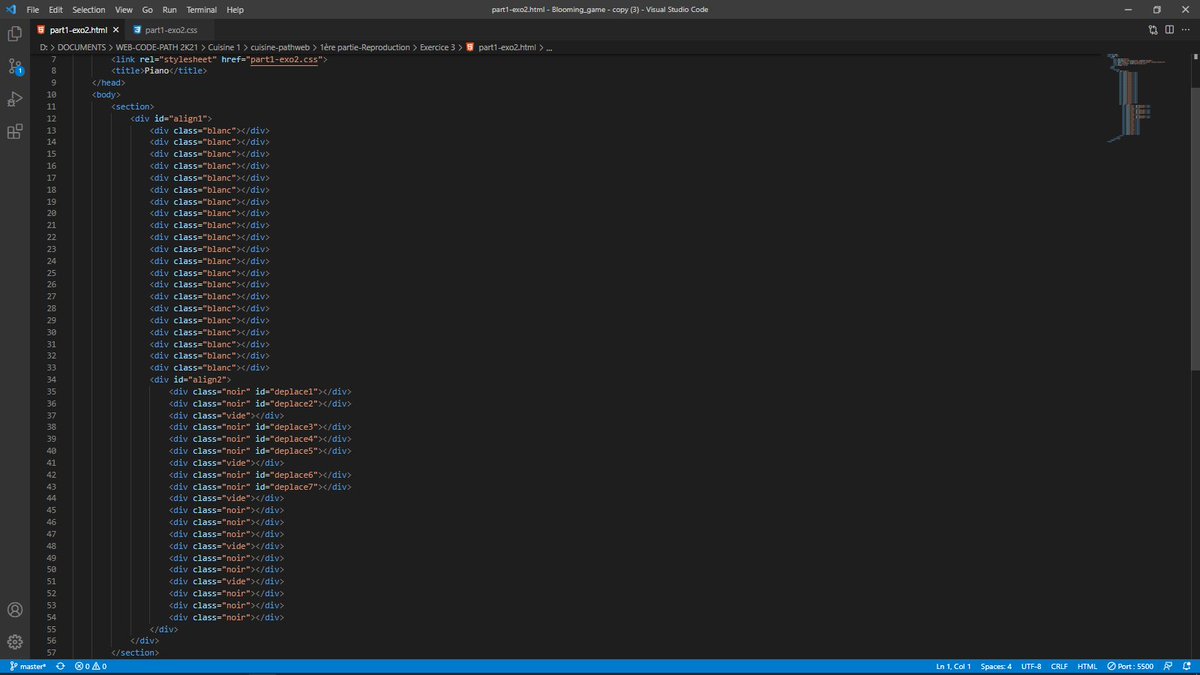Open the Source Control view
Viewport: 1200px width, 675px height.
[15, 66]
